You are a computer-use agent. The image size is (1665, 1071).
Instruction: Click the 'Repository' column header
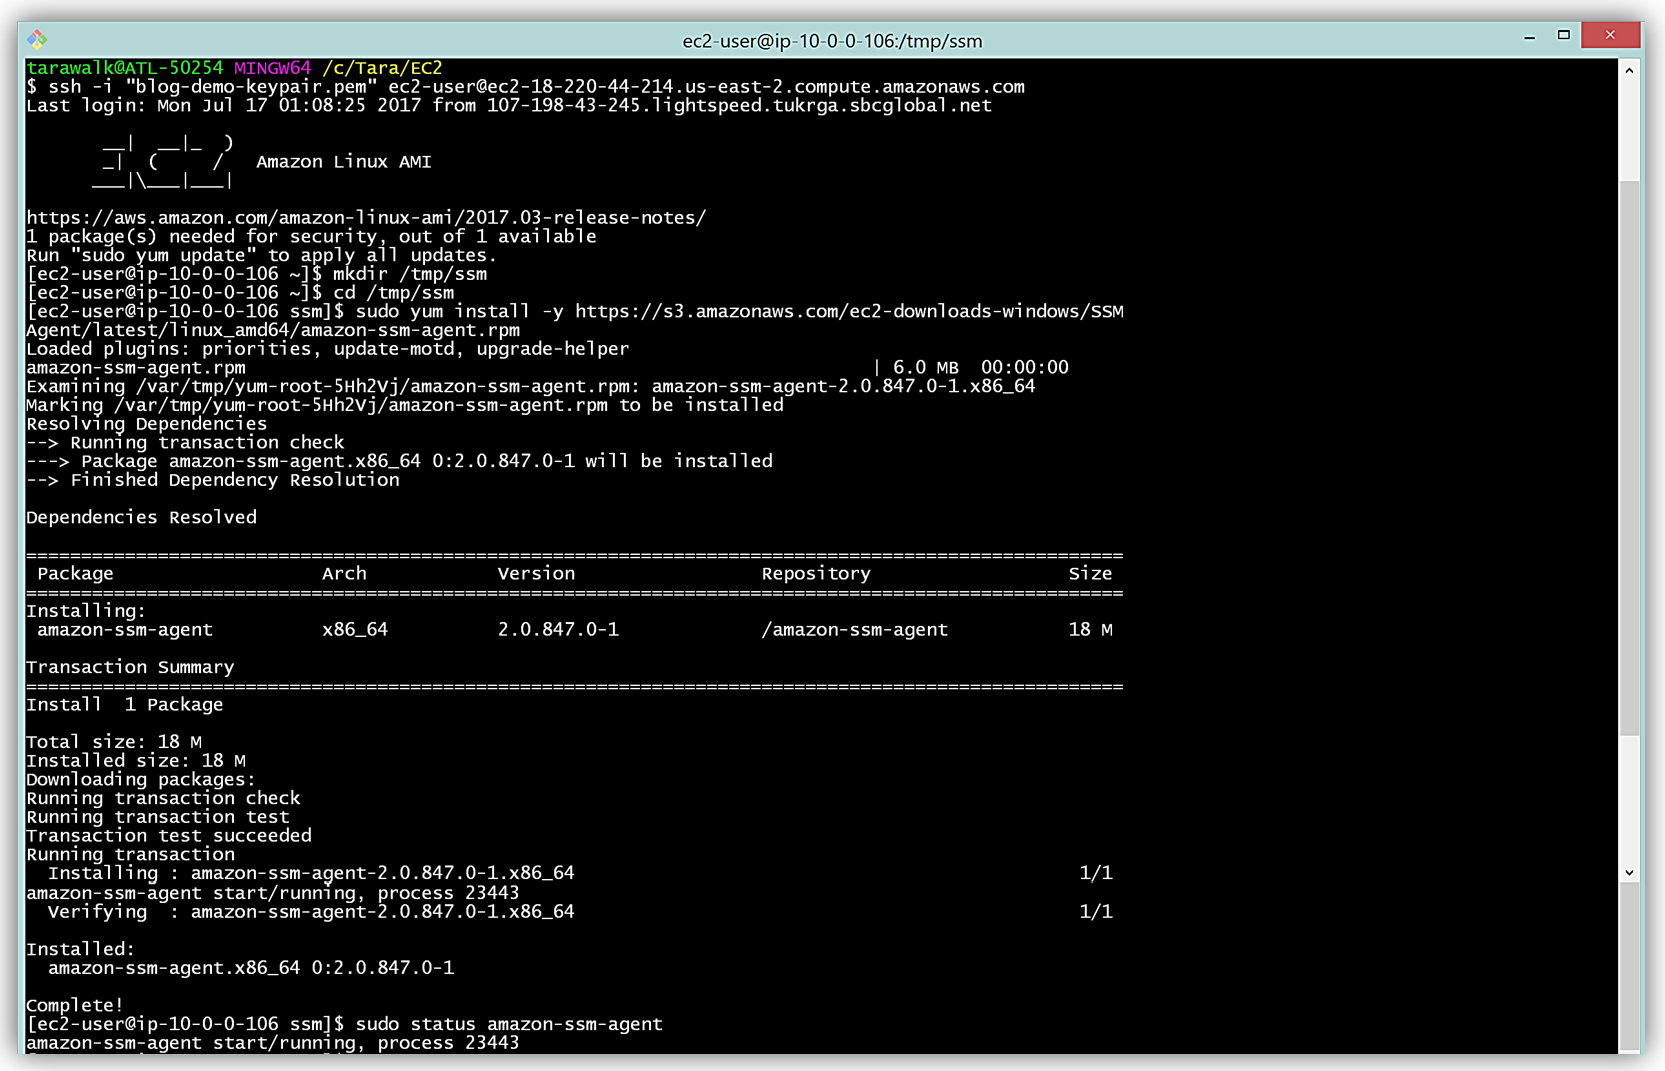click(815, 574)
